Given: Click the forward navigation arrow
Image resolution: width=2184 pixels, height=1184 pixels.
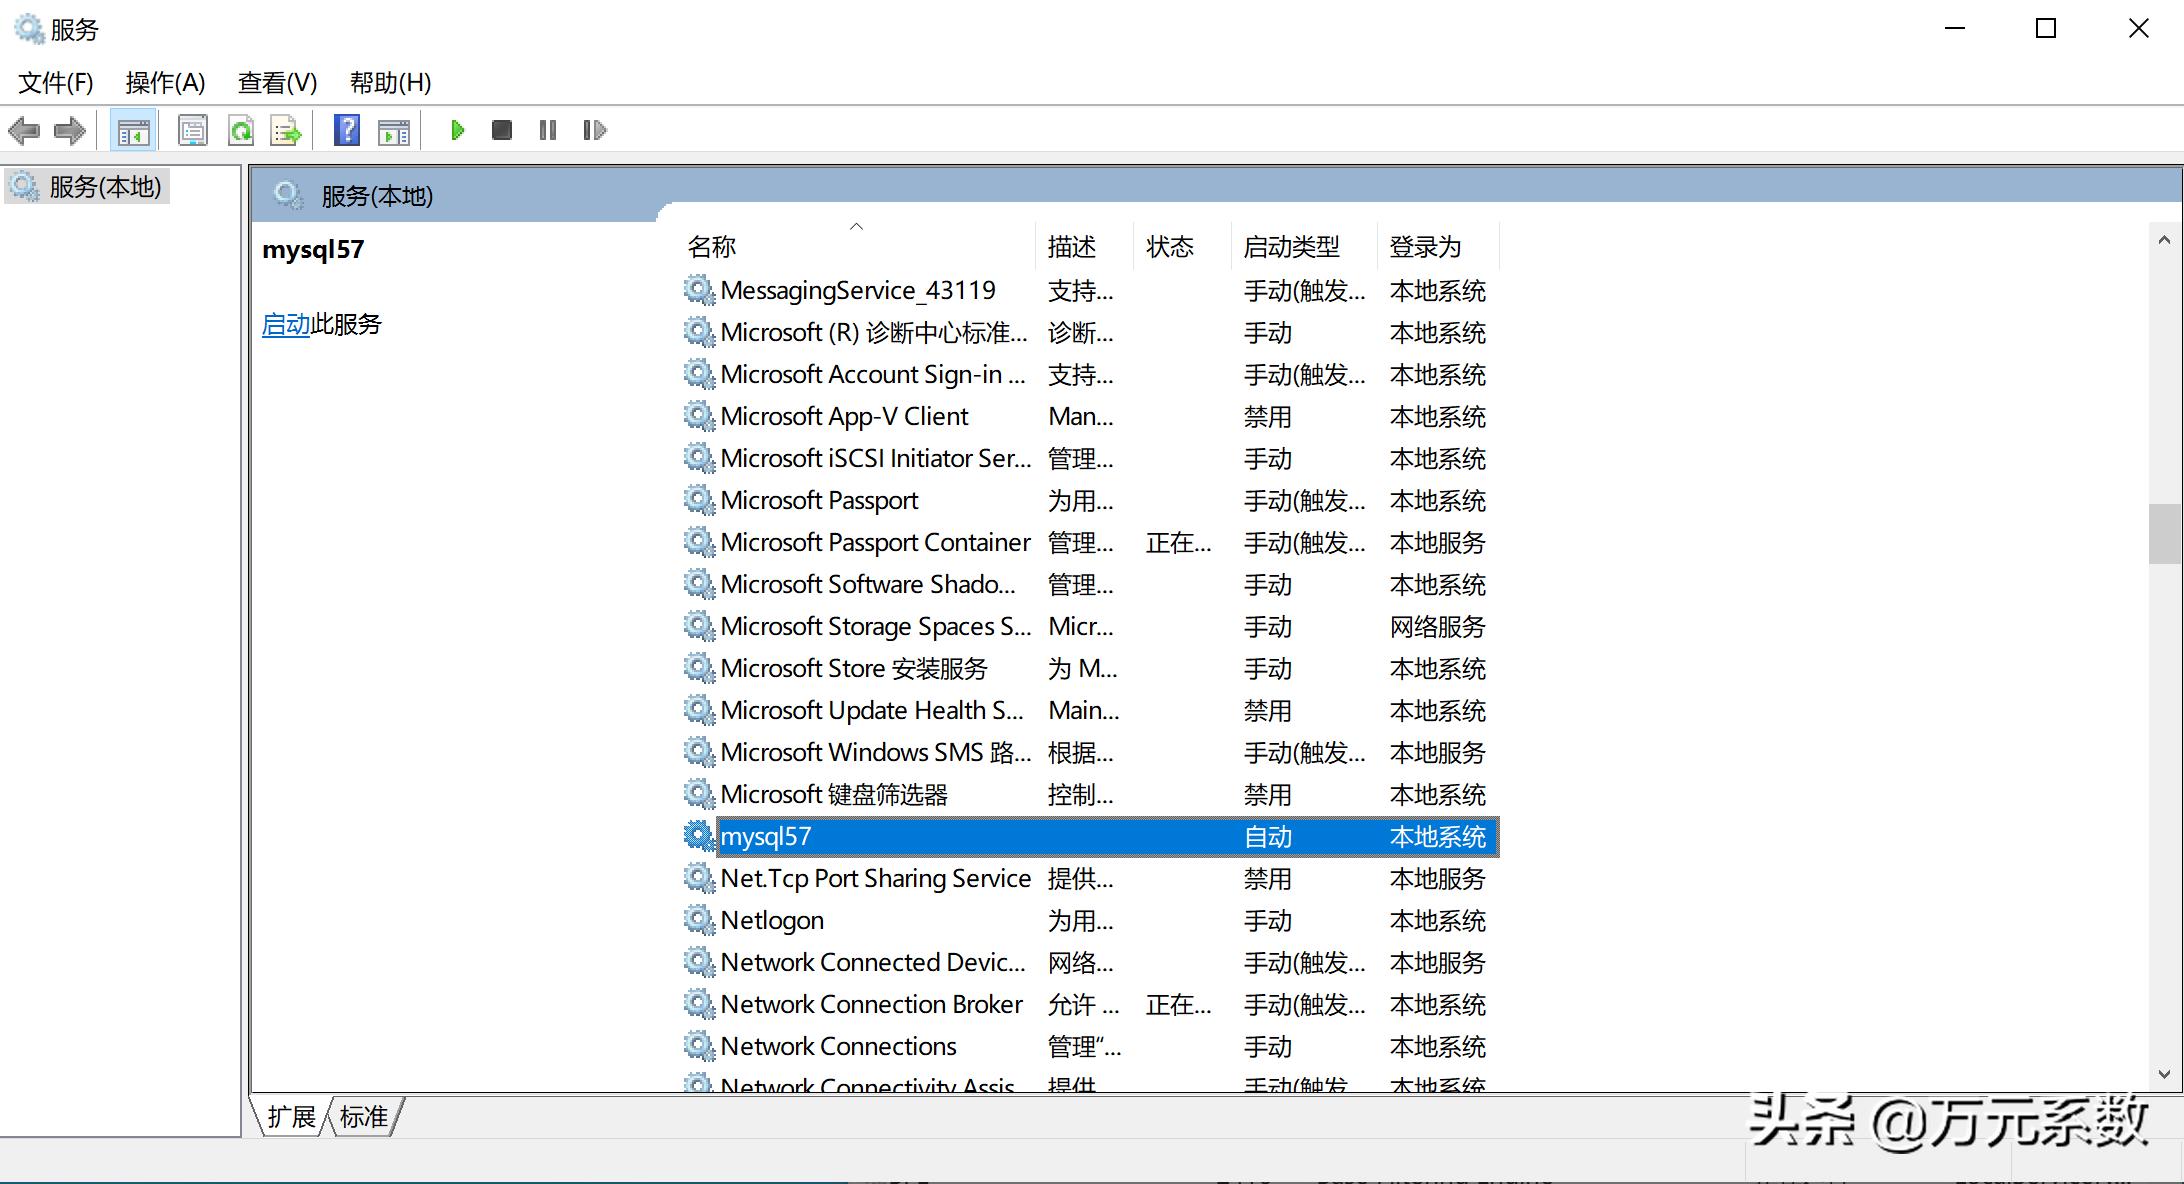Looking at the screenshot, I should coord(70,130).
